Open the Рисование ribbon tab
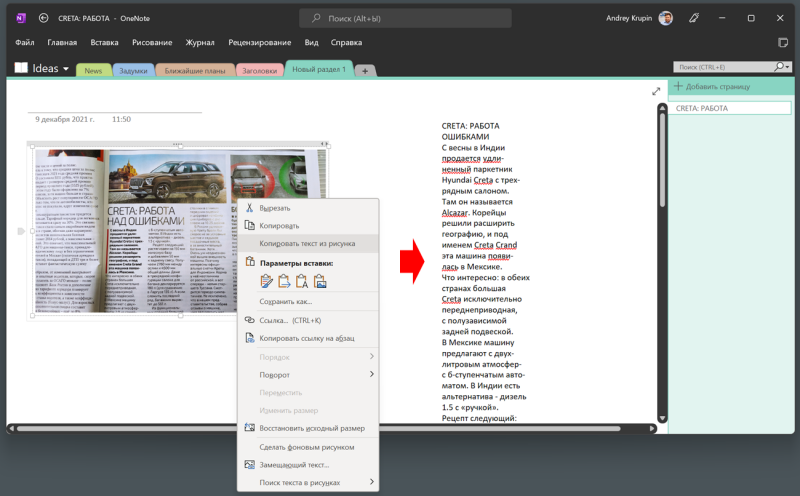Viewport: 800px width, 496px height. pyautogui.click(x=152, y=43)
